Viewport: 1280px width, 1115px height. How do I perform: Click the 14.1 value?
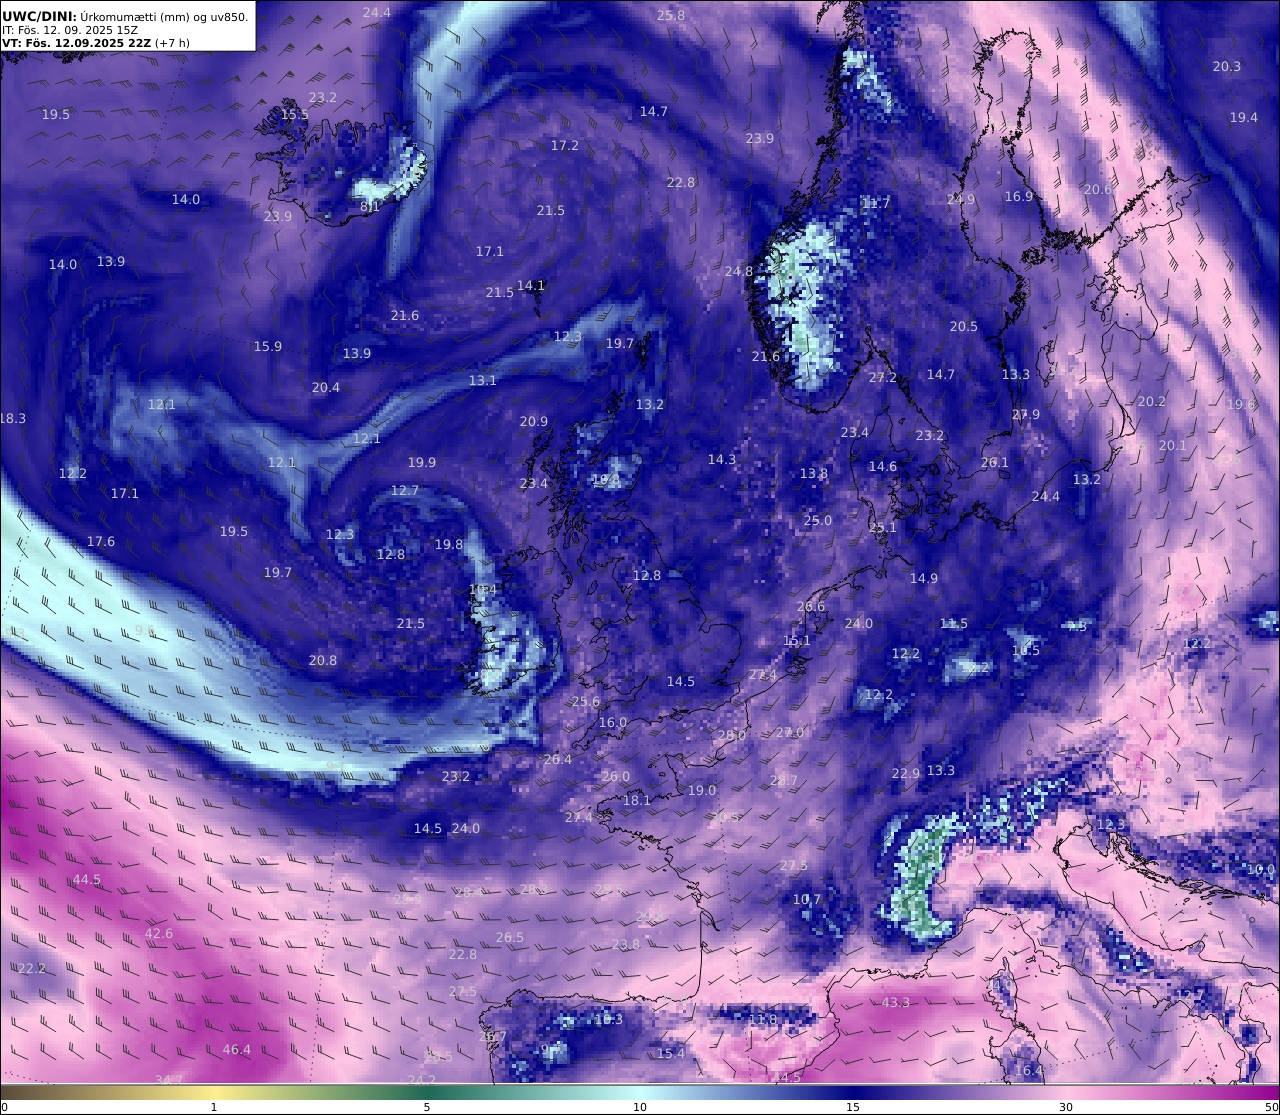pyautogui.click(x=531, y=285)
